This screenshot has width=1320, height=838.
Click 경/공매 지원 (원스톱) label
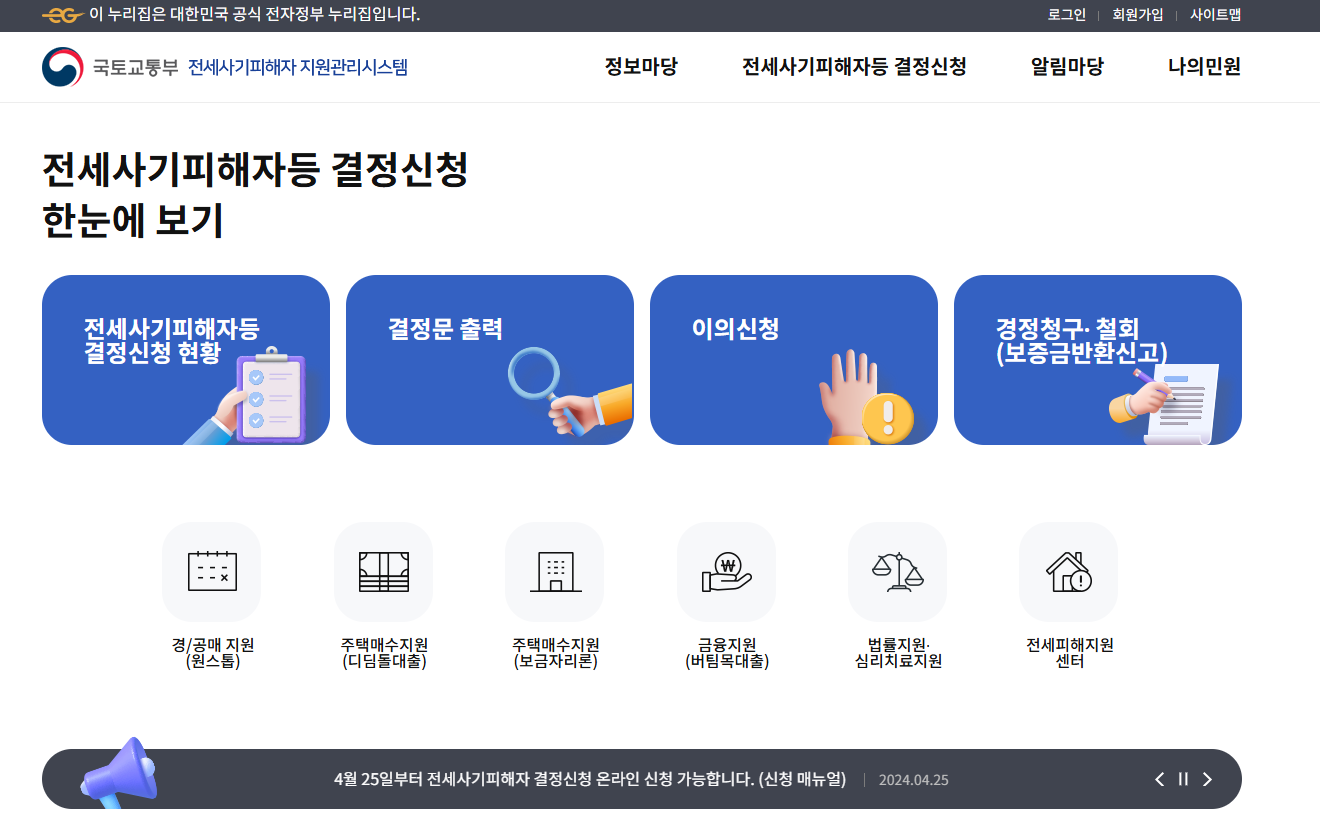point(212,653)
